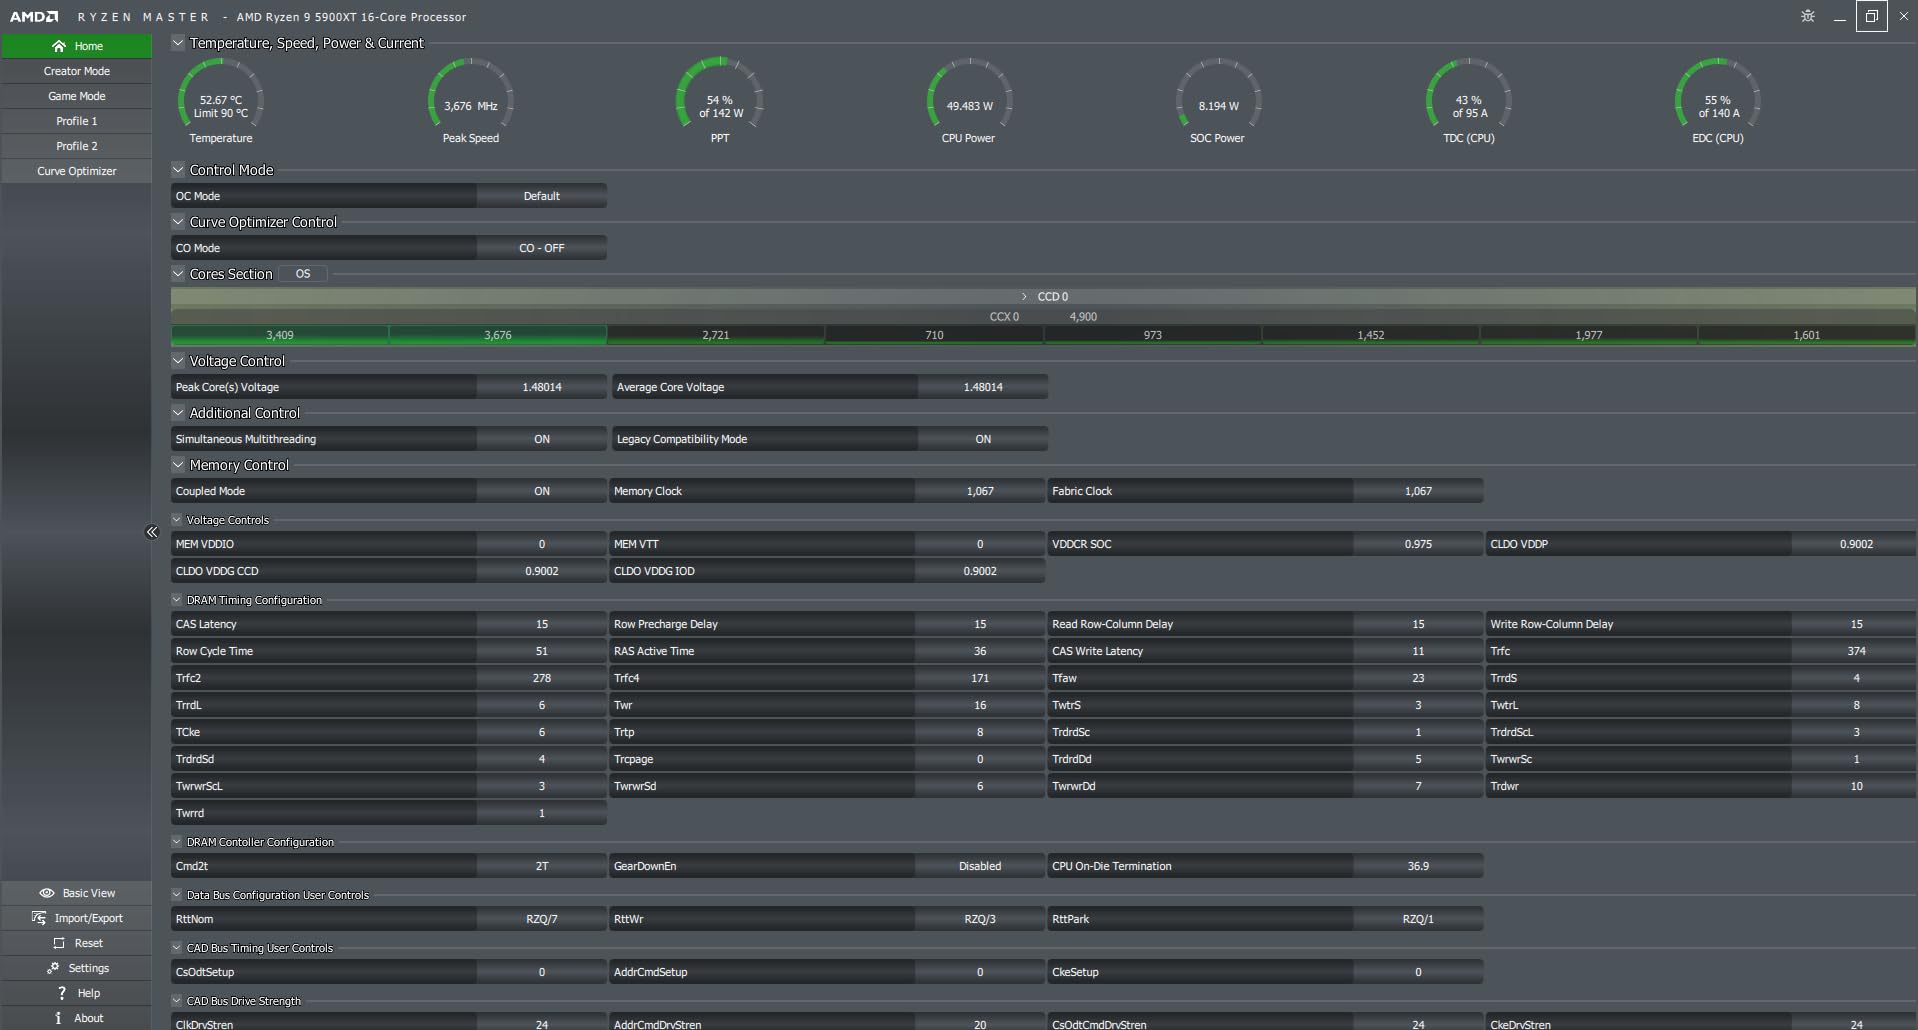Viewport: 1918px width, 1030px height.
Task: Click the core bar showing 3,676 MHz
Action: [497, 335]
